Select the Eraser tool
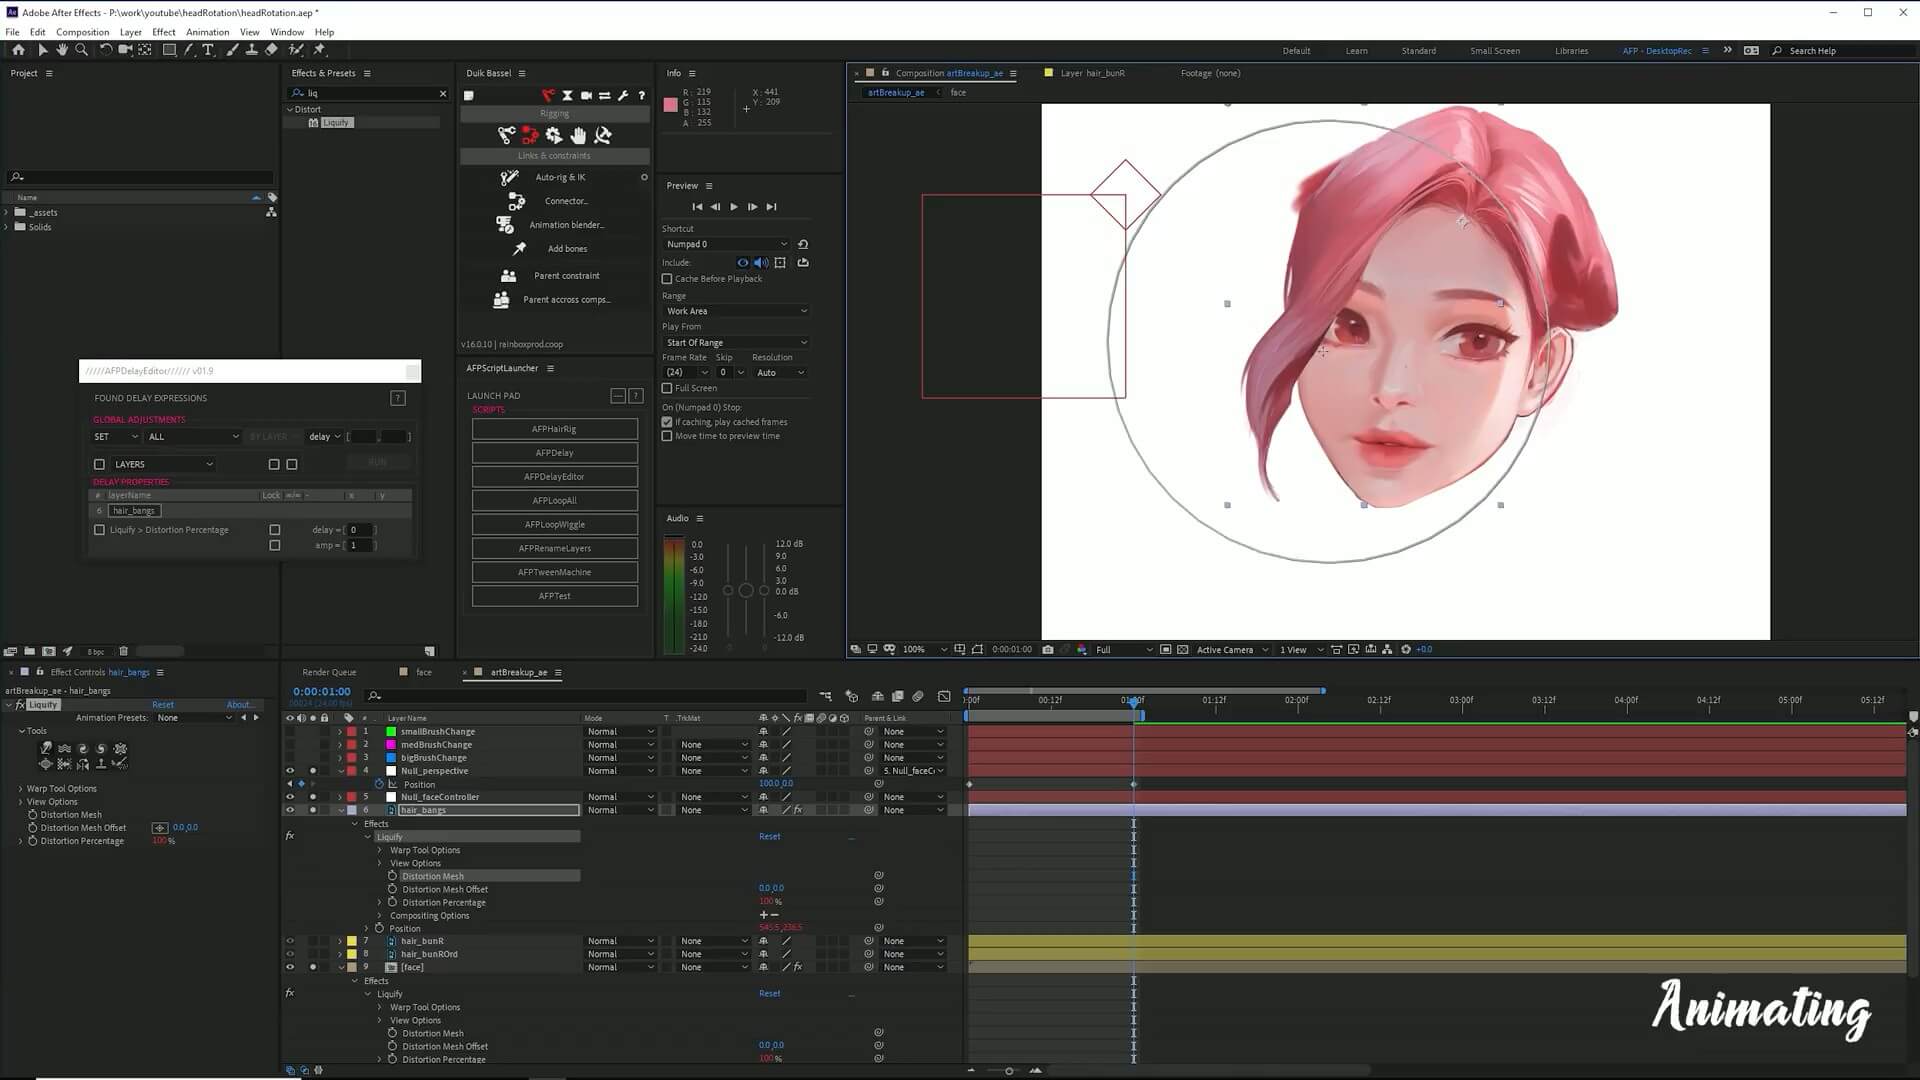This screenshot has height=1080, width=1920. pos(271,49)
